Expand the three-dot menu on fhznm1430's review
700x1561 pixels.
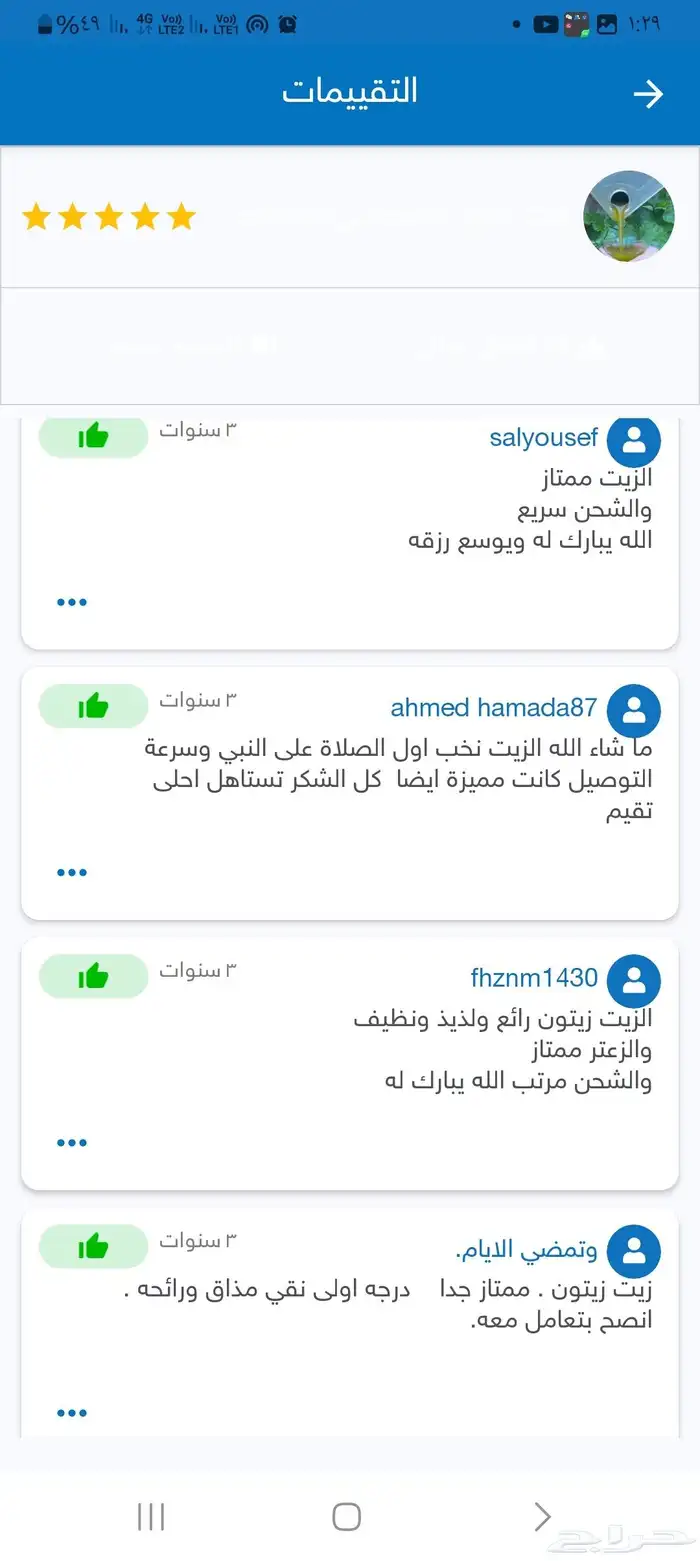click(x=71, y=1142)
